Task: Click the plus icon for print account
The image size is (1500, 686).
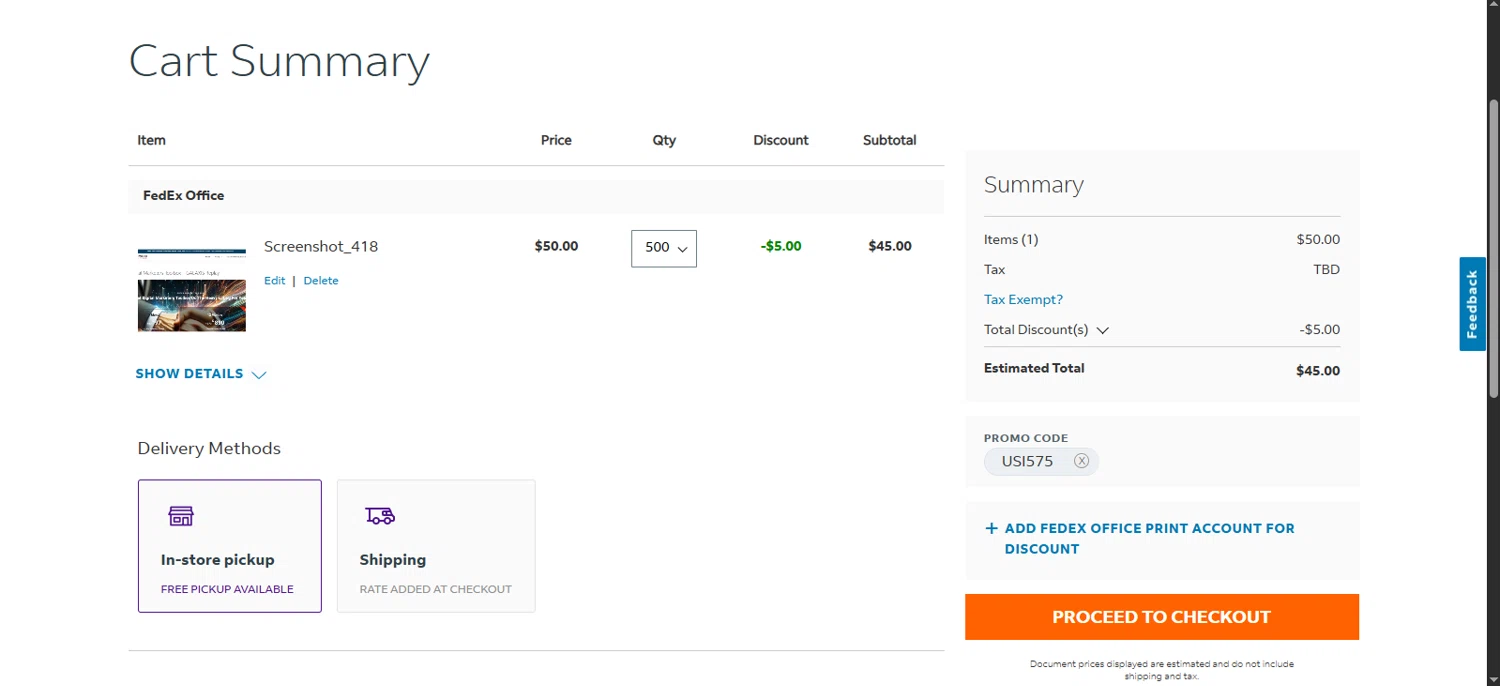Action: pos(991,529)
